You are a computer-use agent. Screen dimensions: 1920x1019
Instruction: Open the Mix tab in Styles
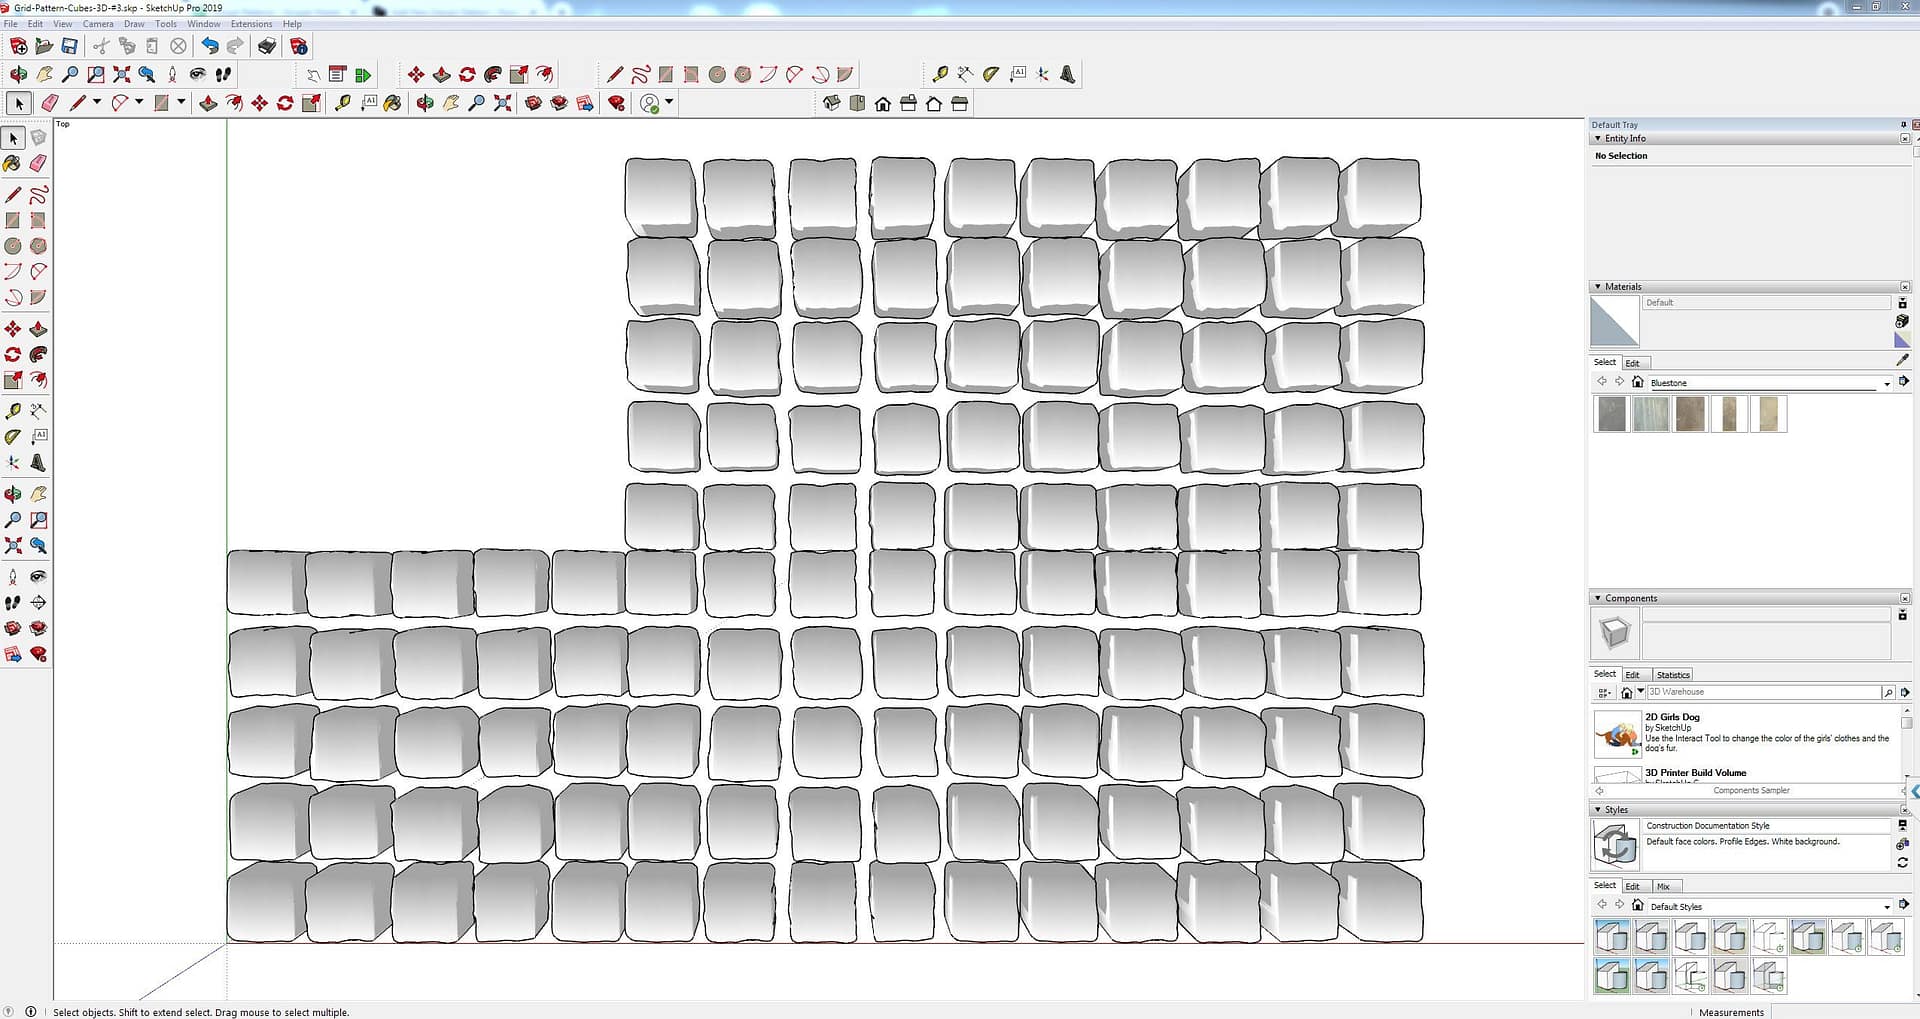coord(1663,887)
